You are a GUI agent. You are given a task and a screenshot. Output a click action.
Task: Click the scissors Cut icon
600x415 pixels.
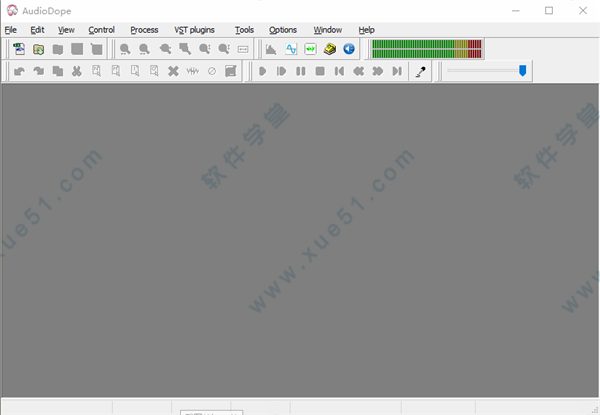click(76, 71)
